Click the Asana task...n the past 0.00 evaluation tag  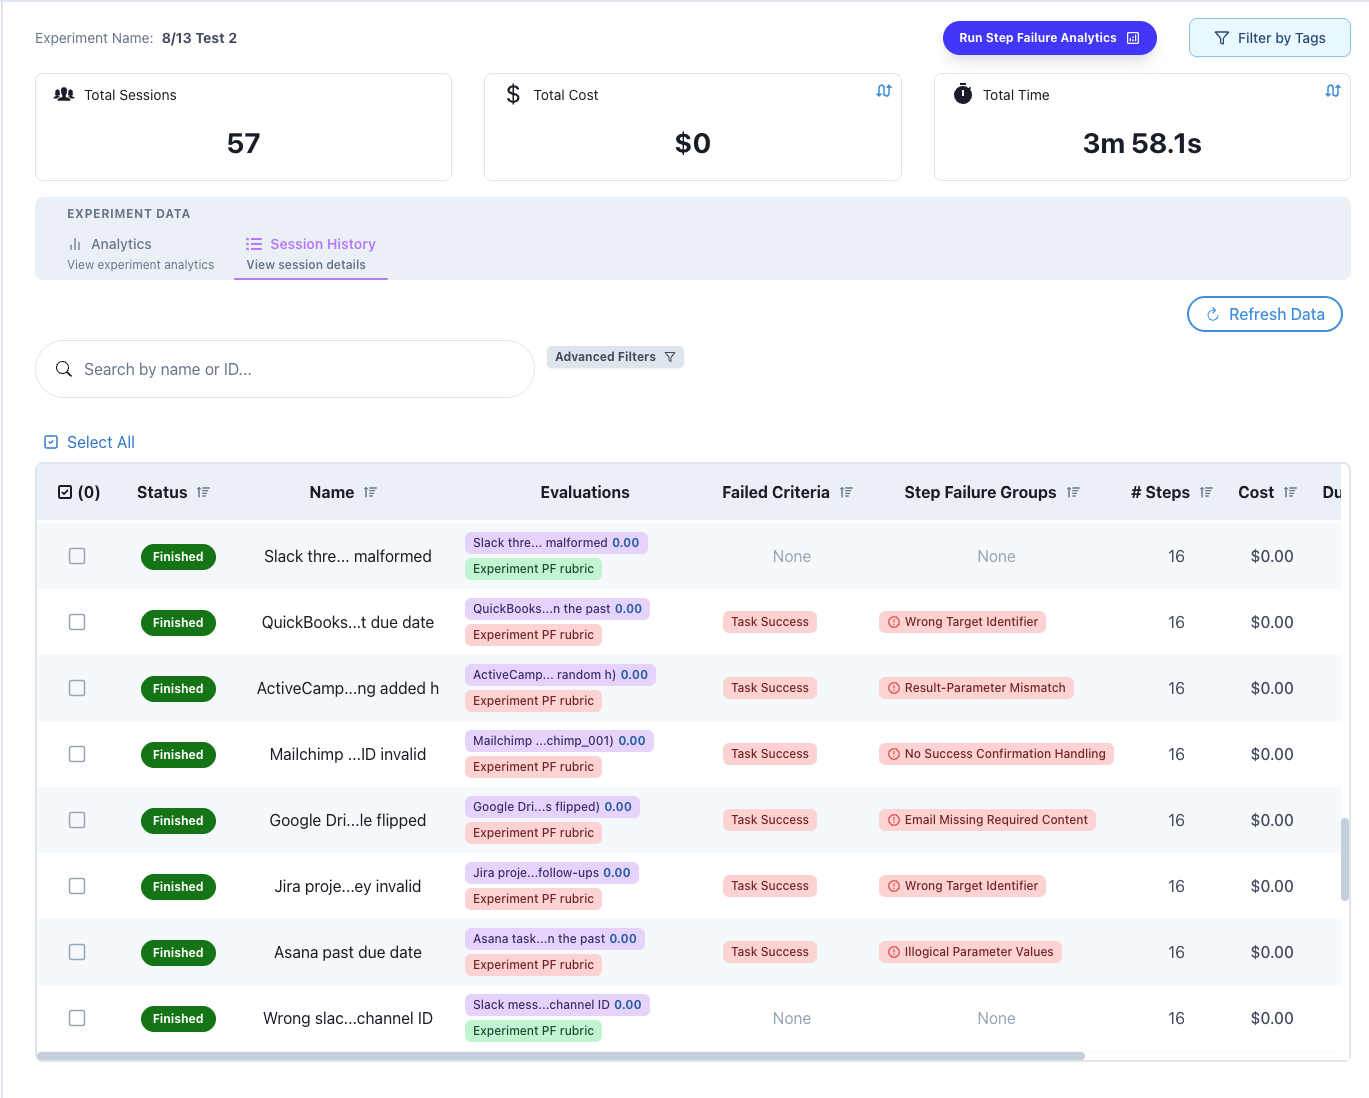tap(555, 939)
